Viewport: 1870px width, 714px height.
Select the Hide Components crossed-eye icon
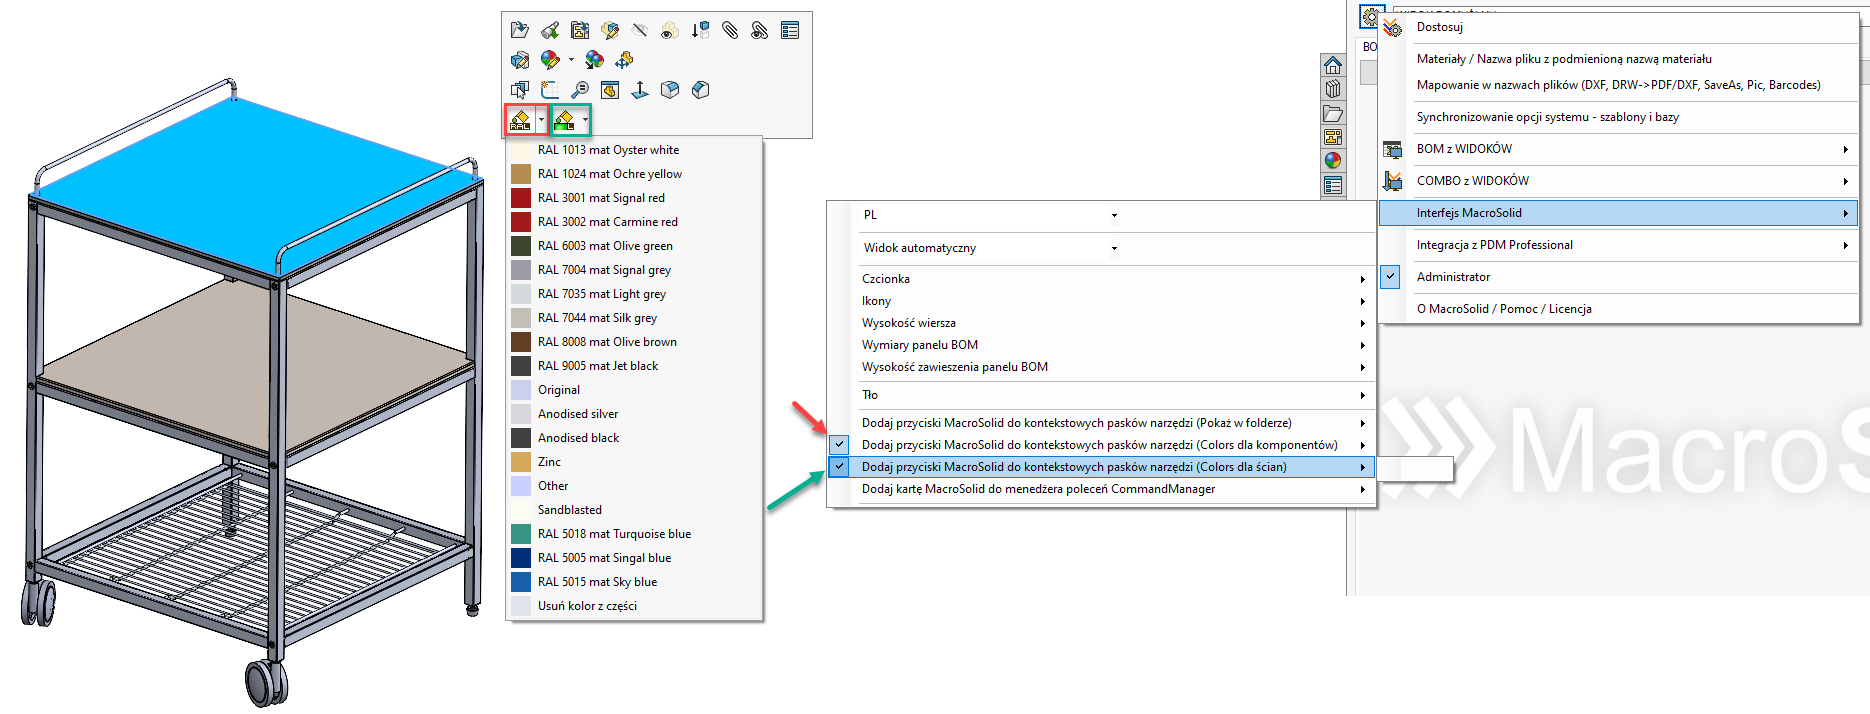click(640, 31)
